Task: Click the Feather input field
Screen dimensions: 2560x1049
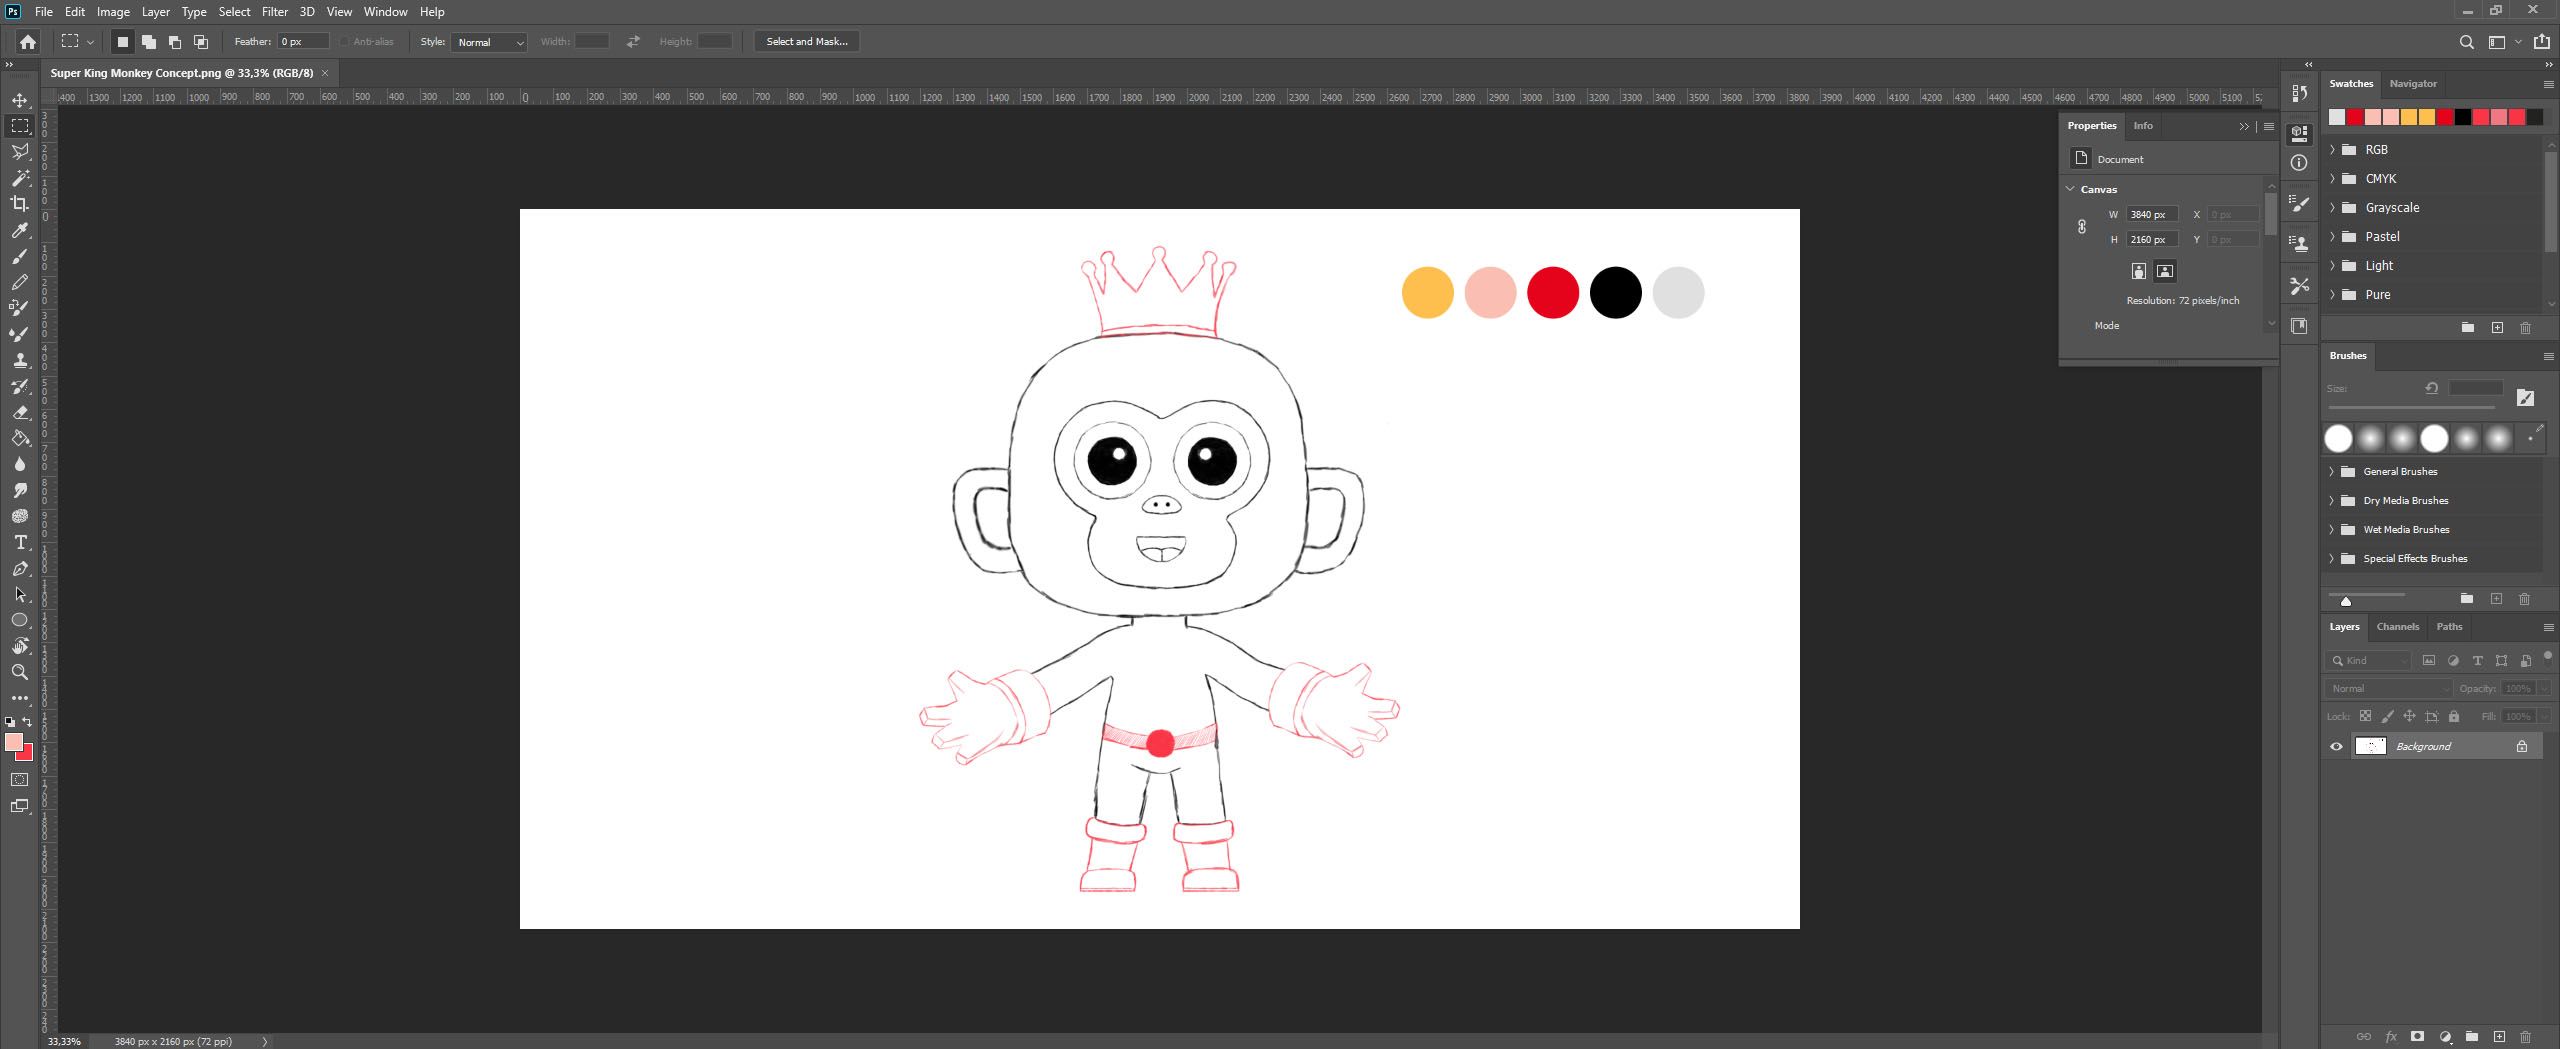Action: [303, 42]
